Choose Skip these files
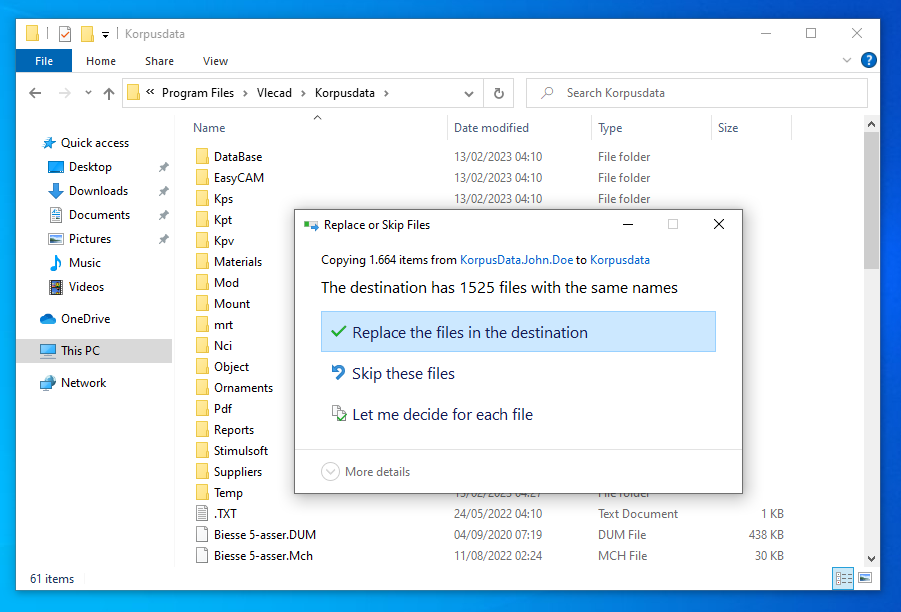 403,374
